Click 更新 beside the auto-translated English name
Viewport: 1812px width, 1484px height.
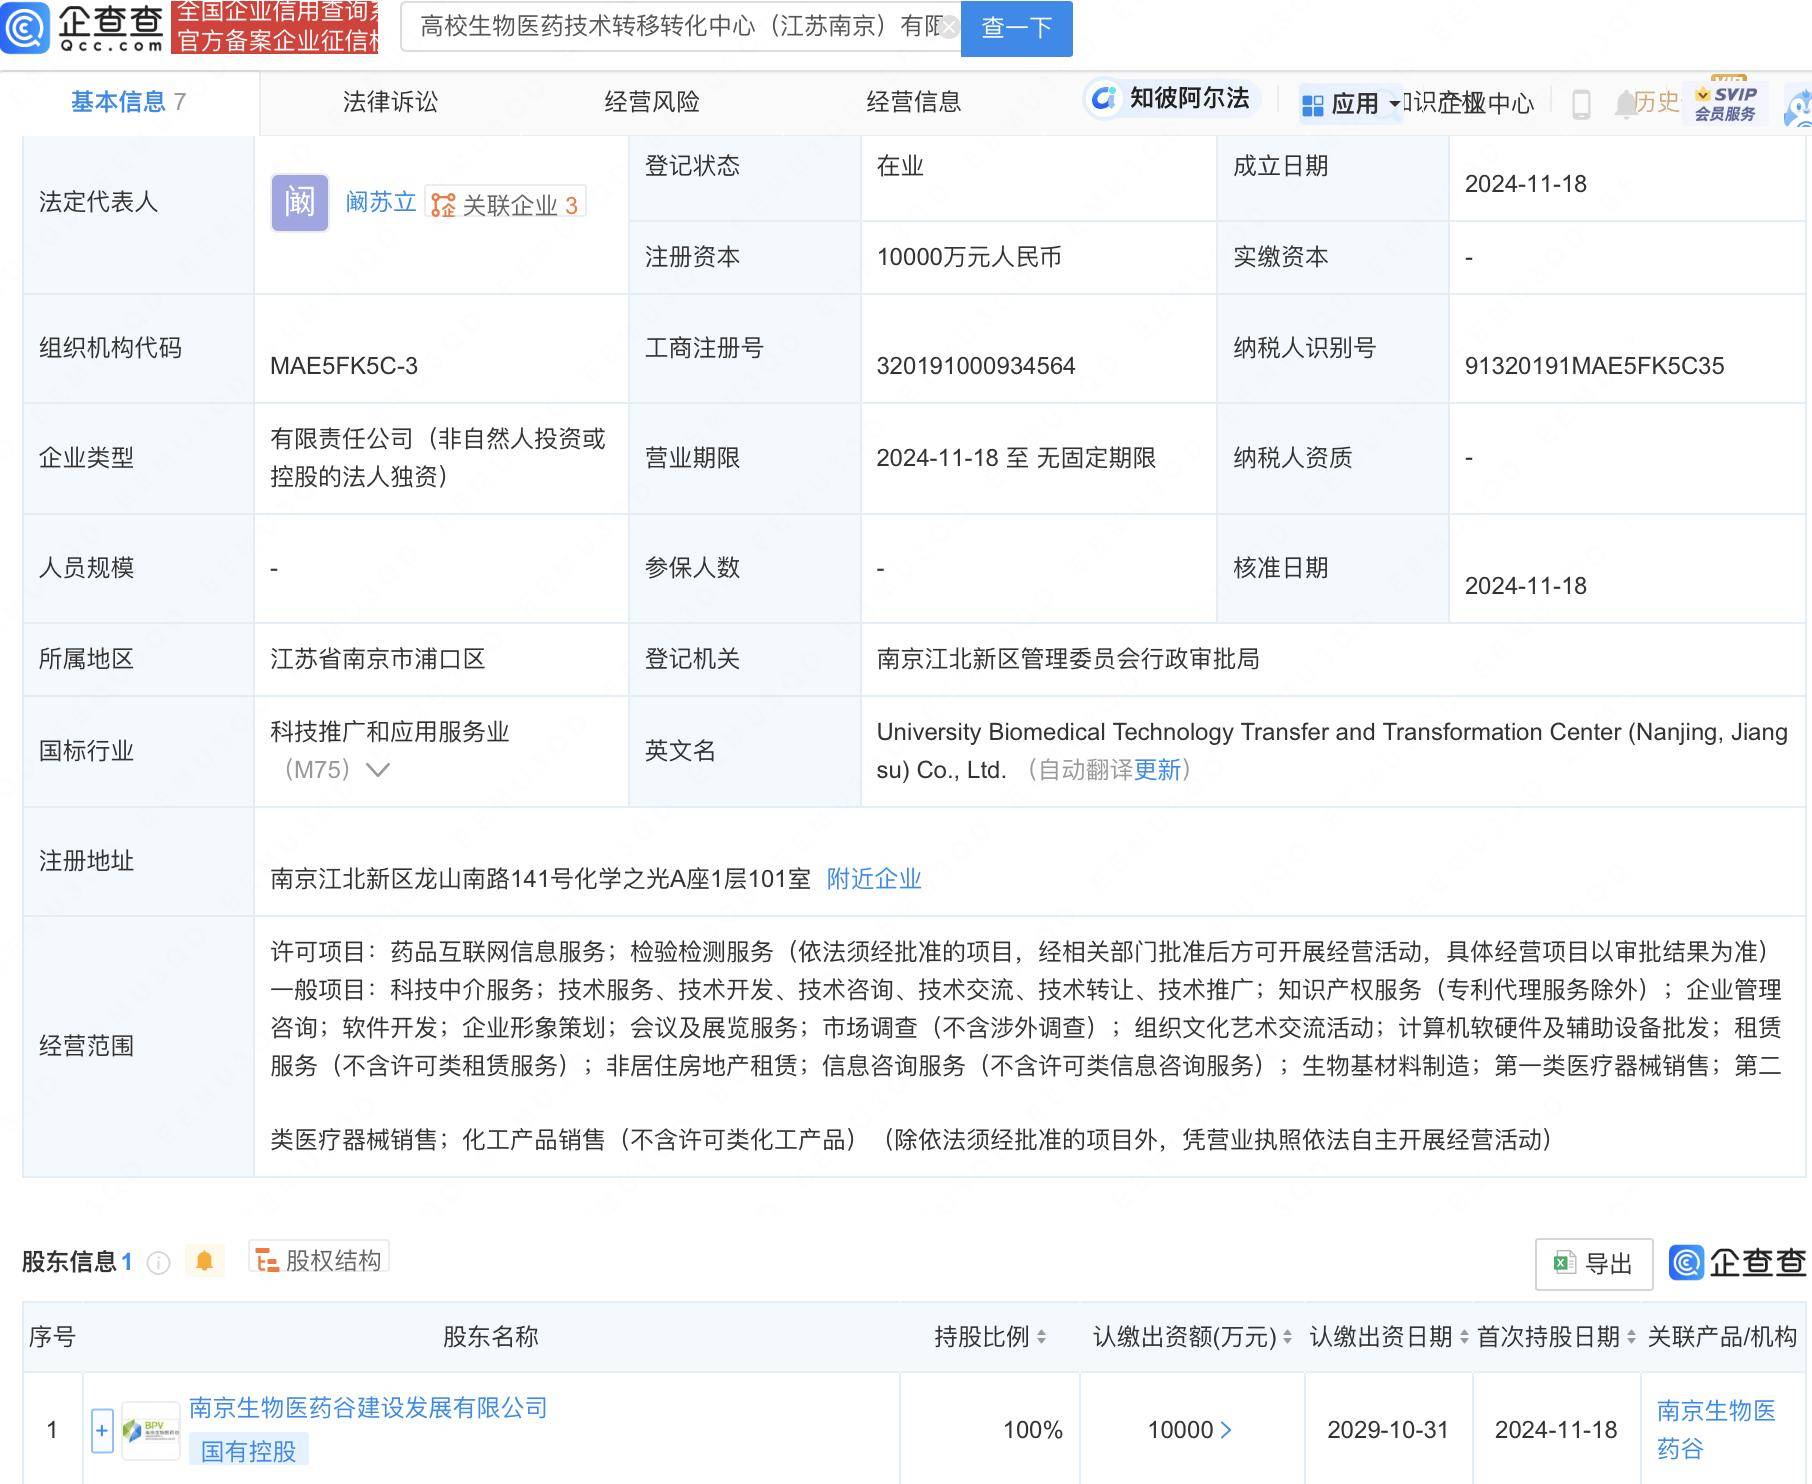[x=1158, y=770]
